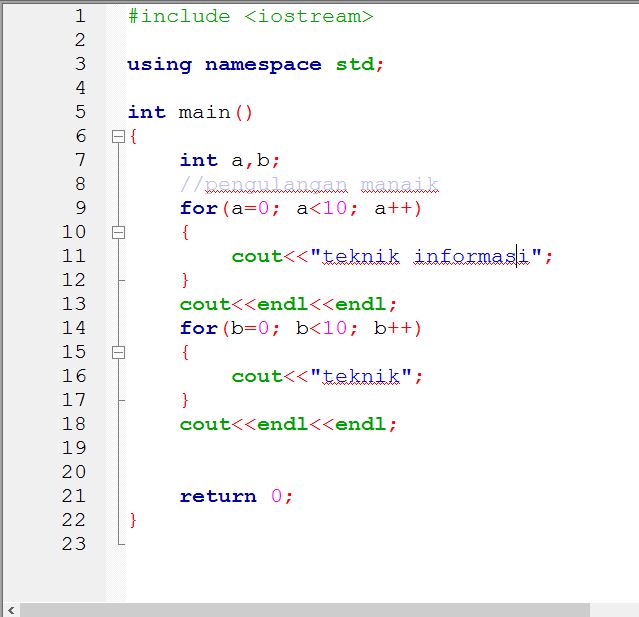Click the comment '//pengulangan manaik'

point(309,185)
